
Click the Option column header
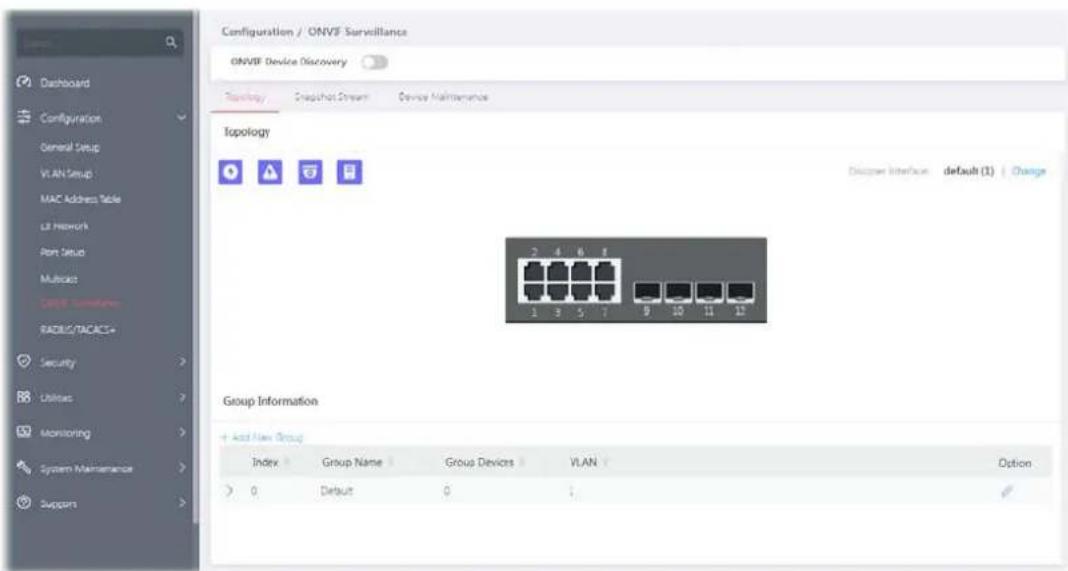coord(1014,463)
